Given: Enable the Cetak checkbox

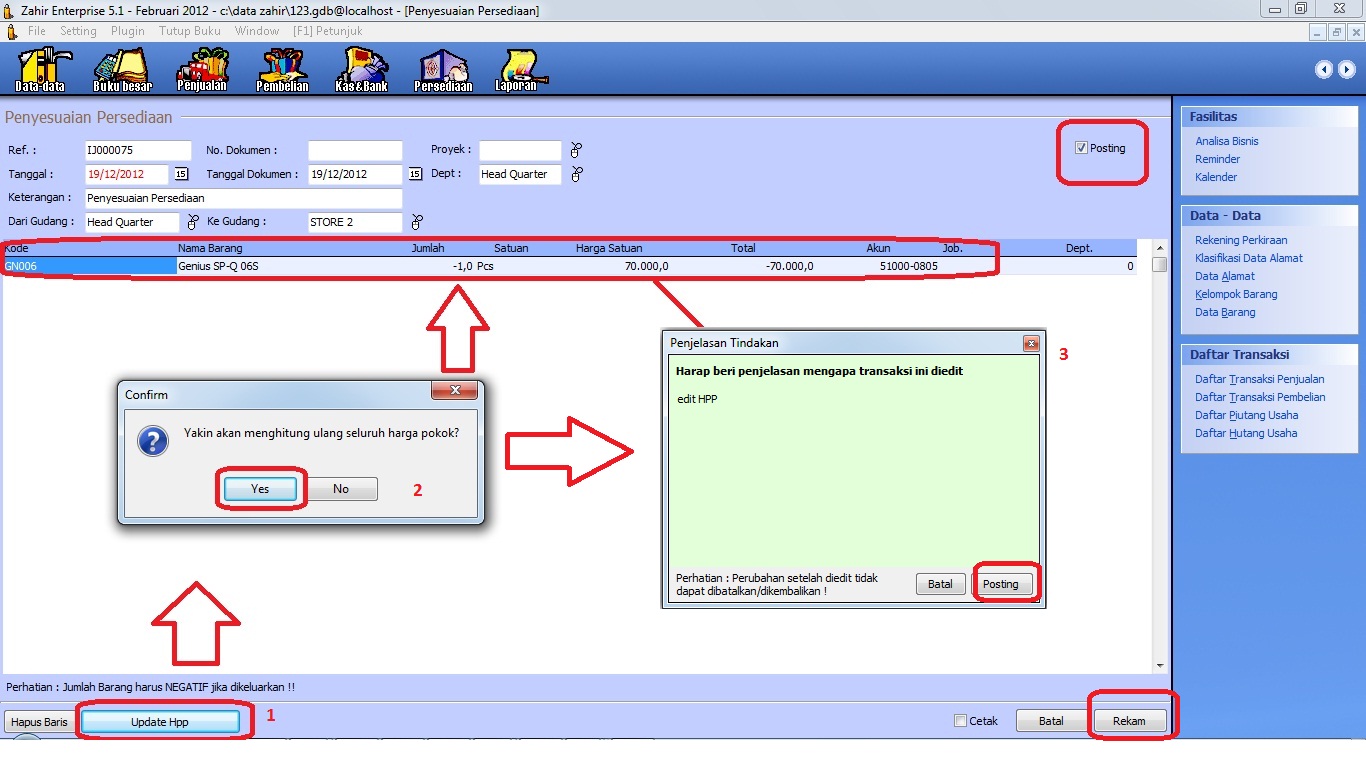Looking at the screenshot, I should coord(961,721).
